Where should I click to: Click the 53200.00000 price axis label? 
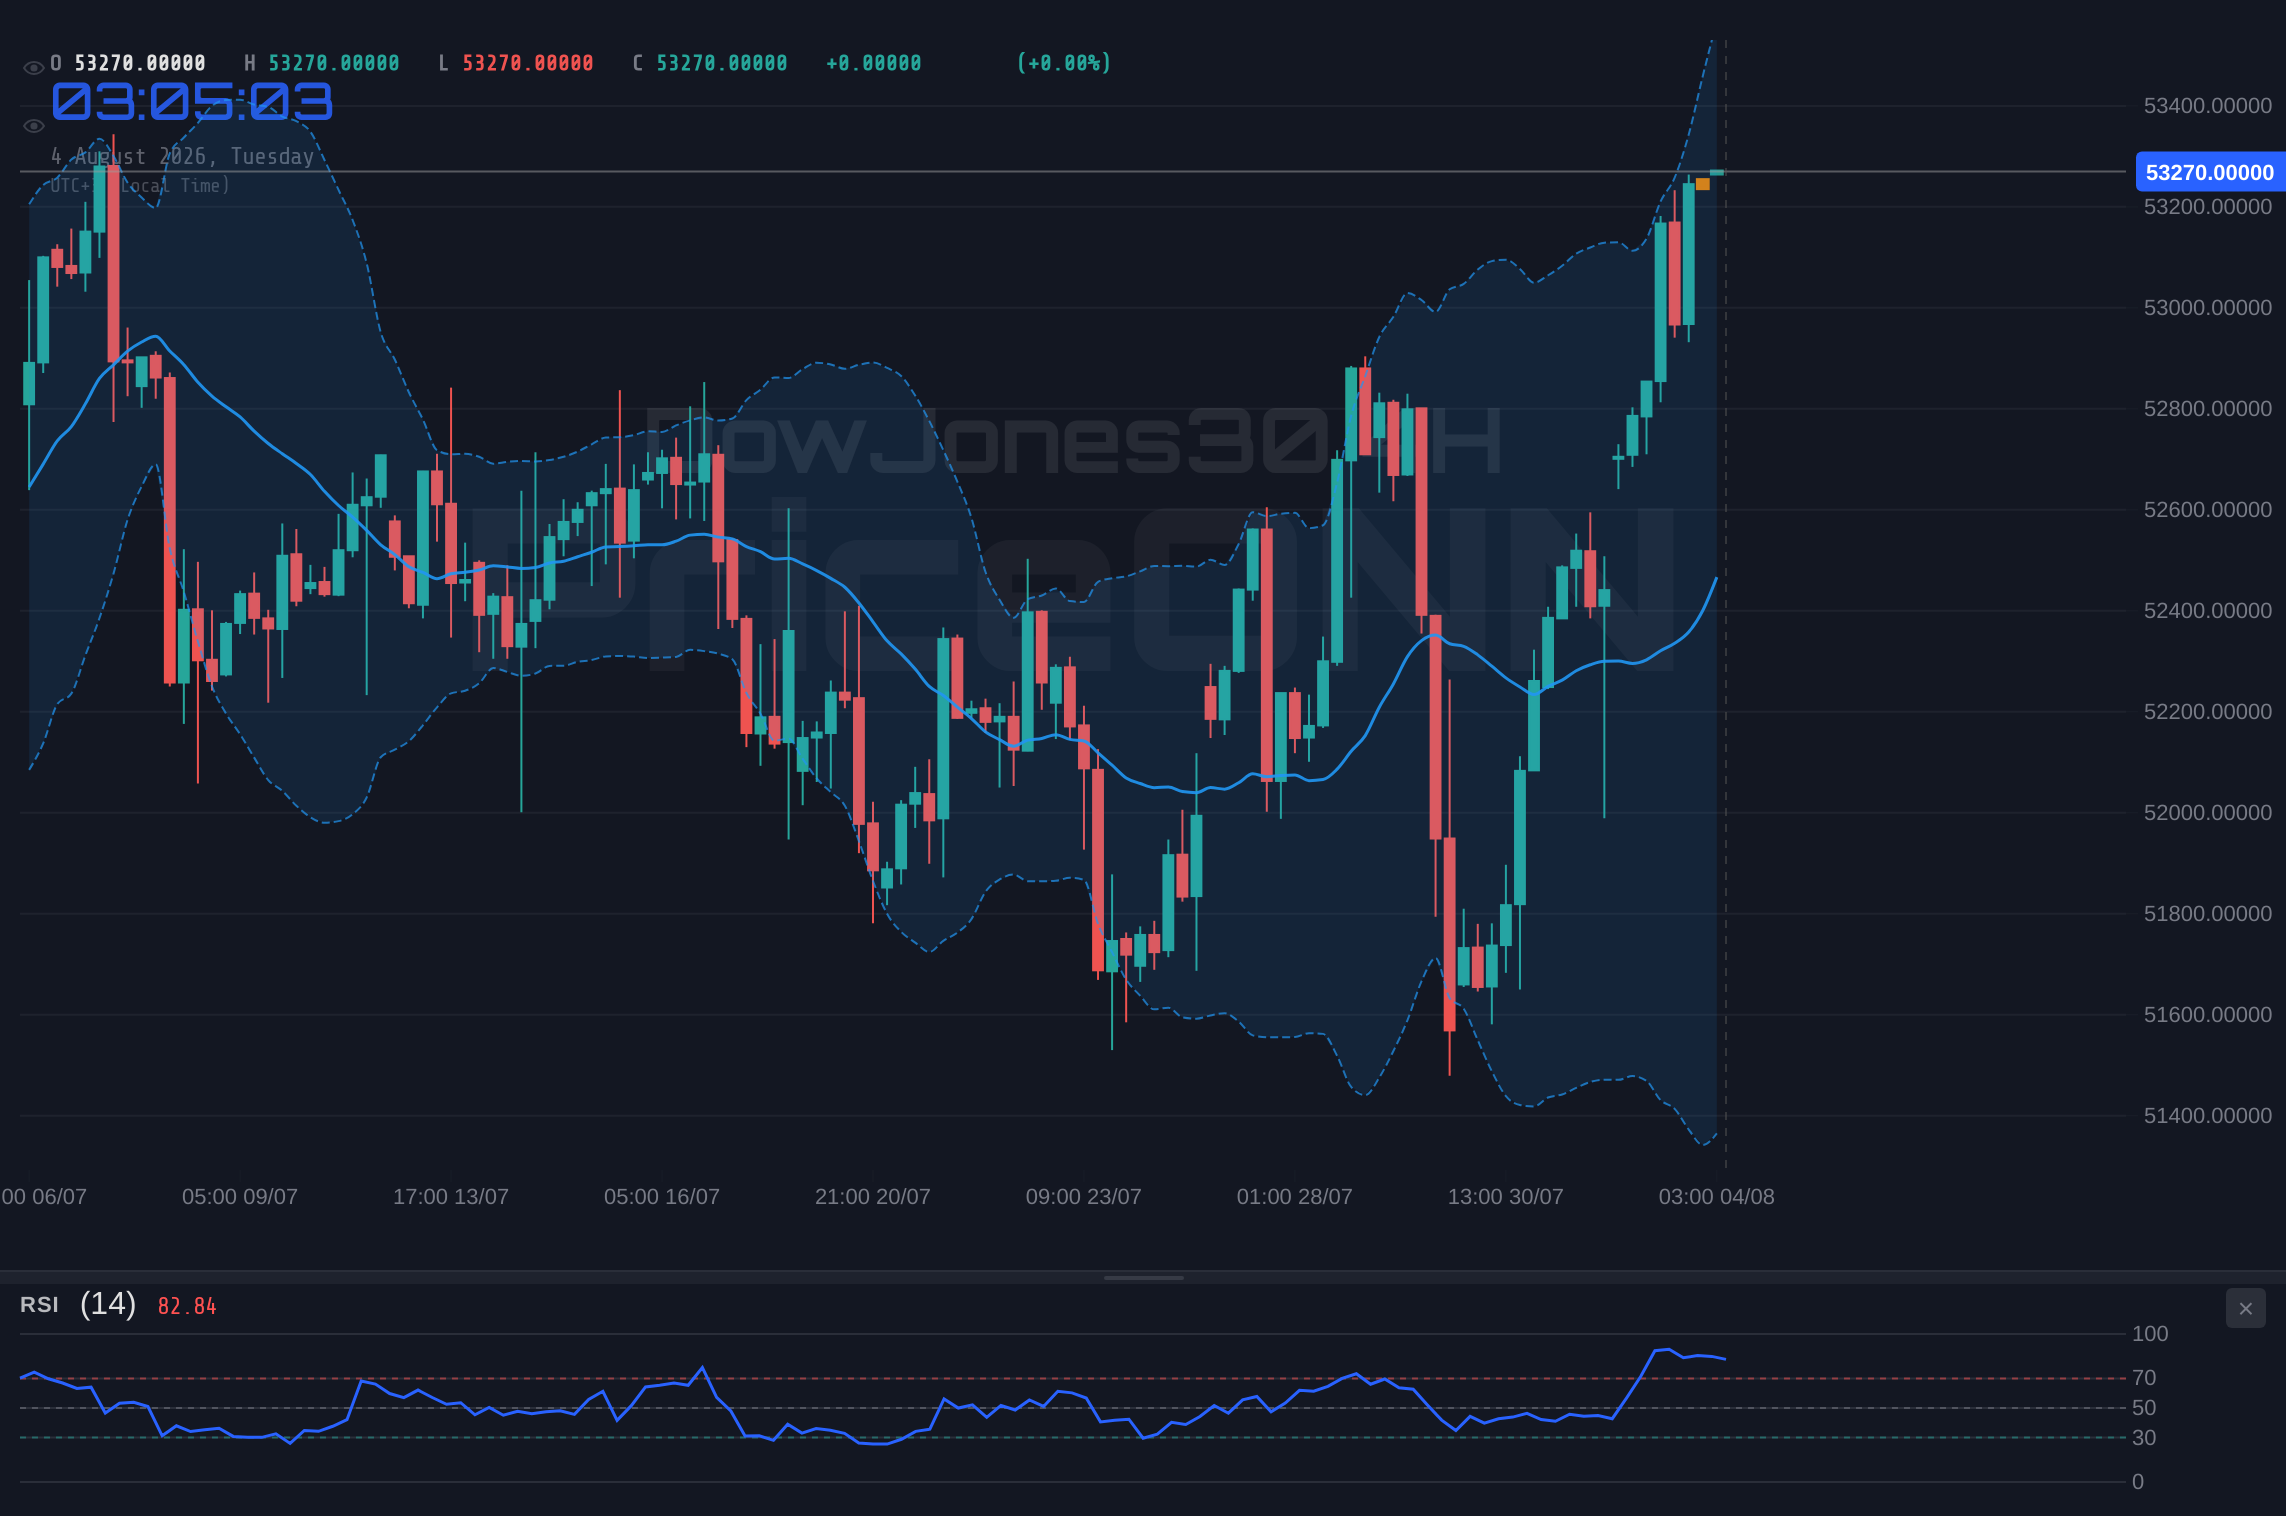coord(2208,207)
